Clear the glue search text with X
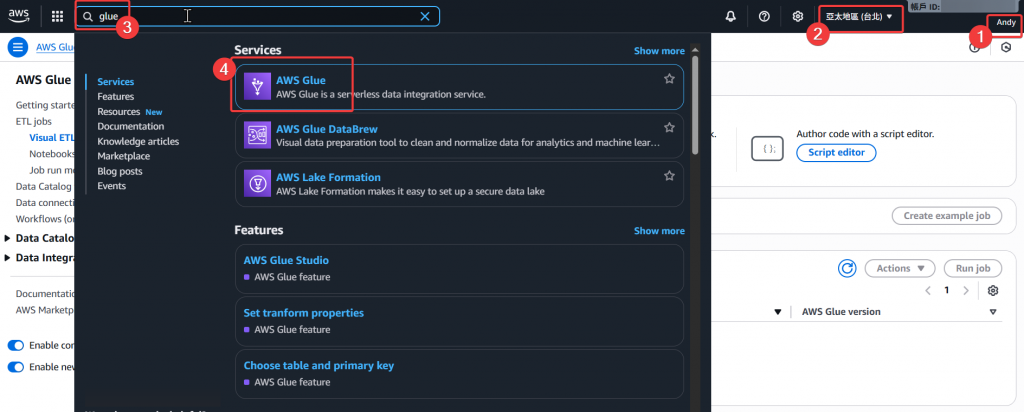This screenshot has height=412, width=1024. pos(424,16)
